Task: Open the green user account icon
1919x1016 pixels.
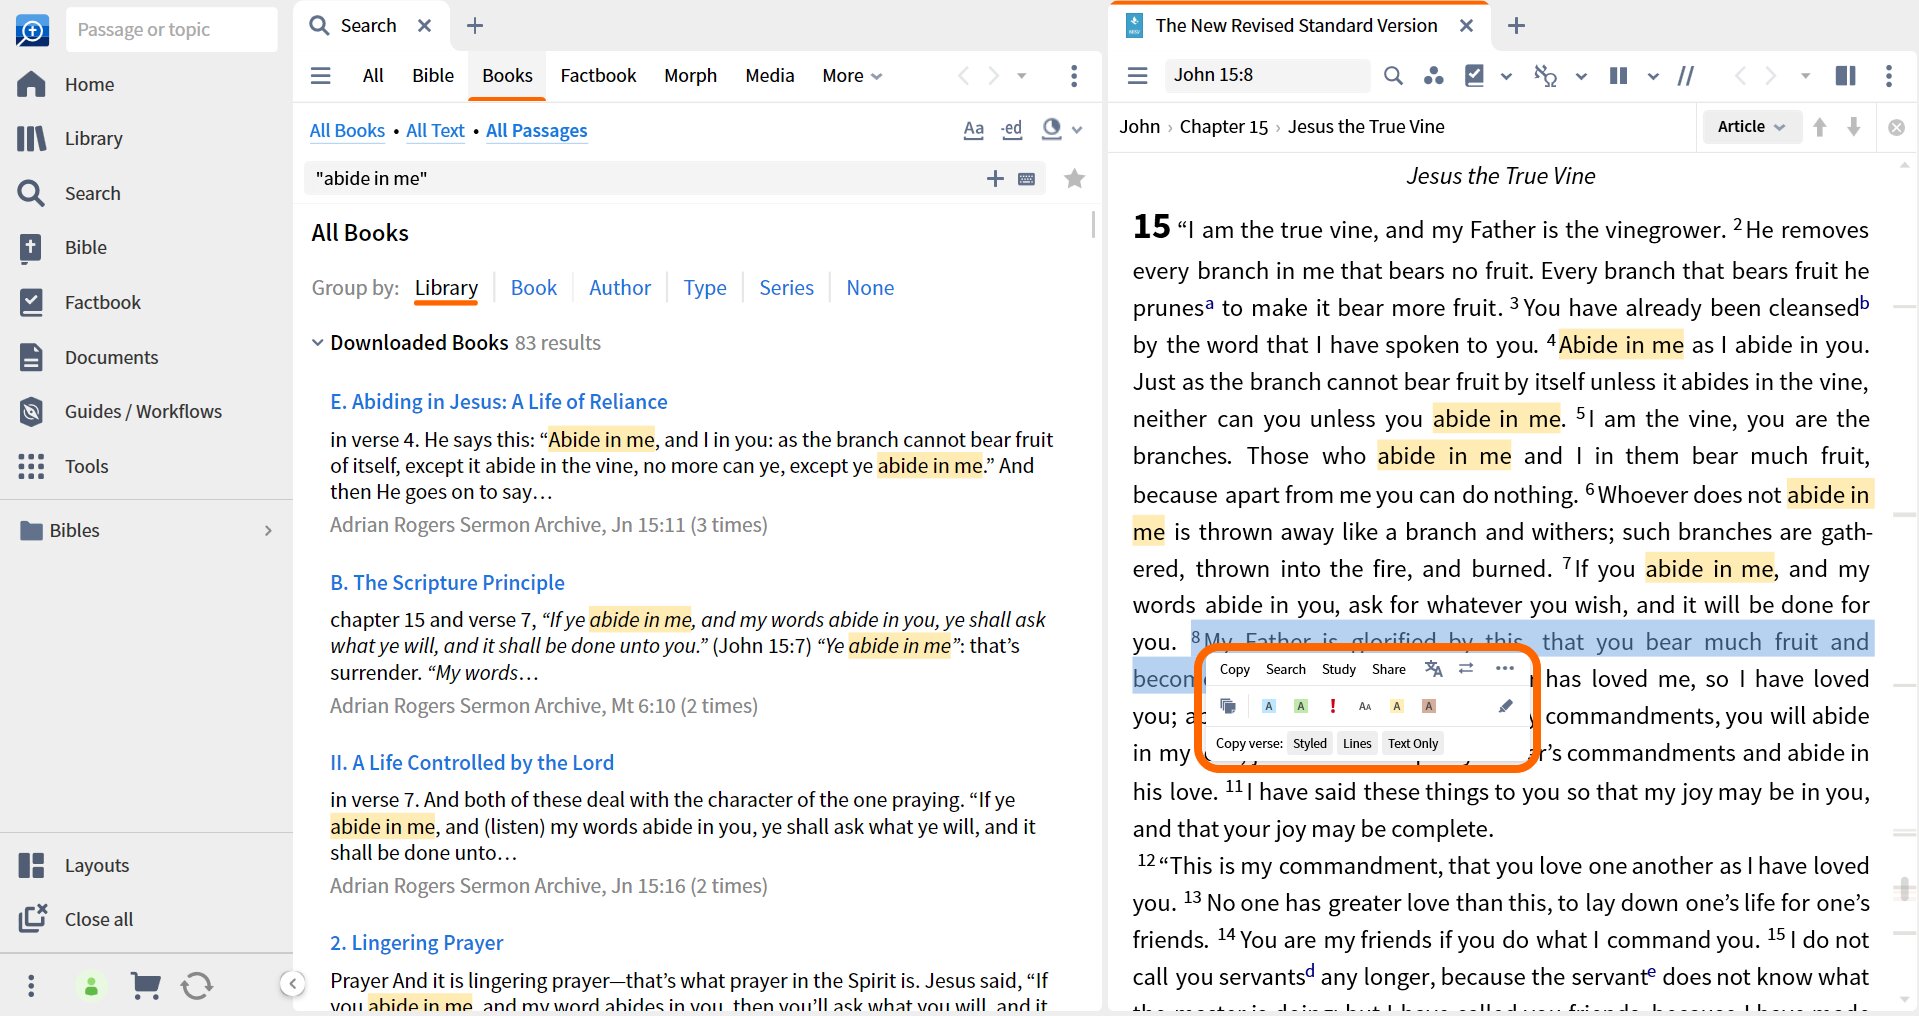Action: (x=91, y=986)
